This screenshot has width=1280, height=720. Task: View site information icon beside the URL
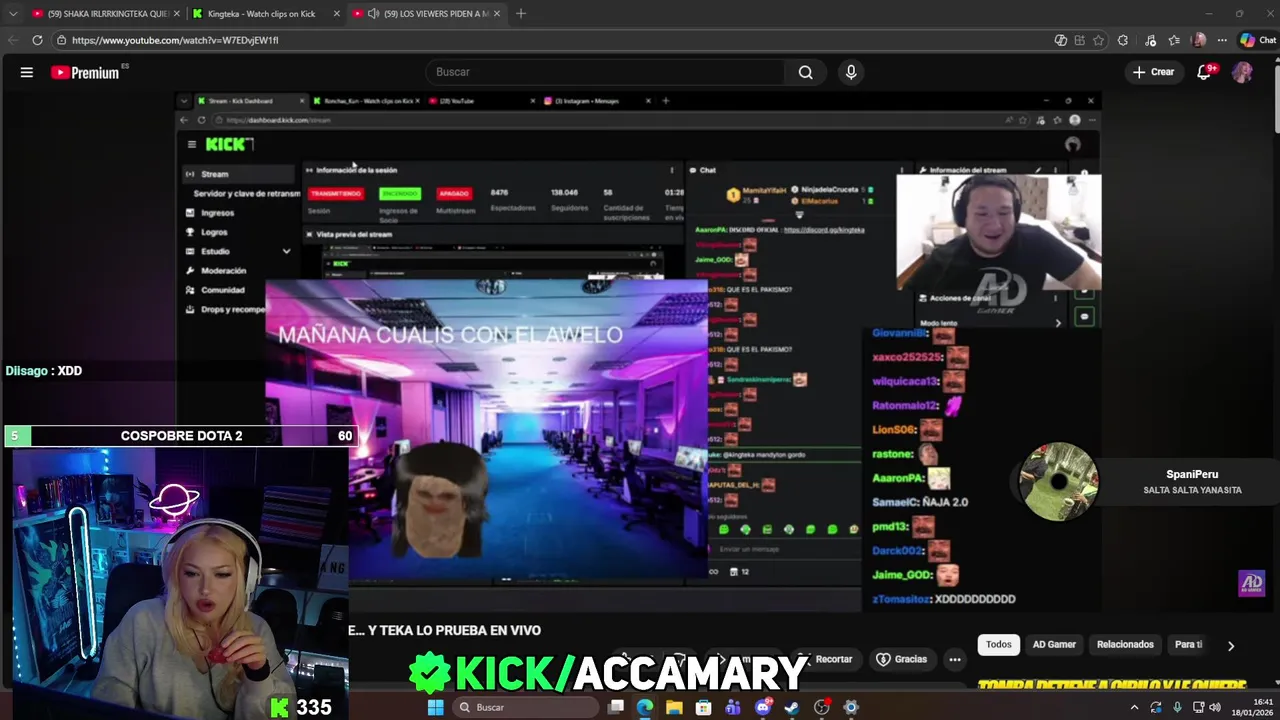click(x=61, y=40)
